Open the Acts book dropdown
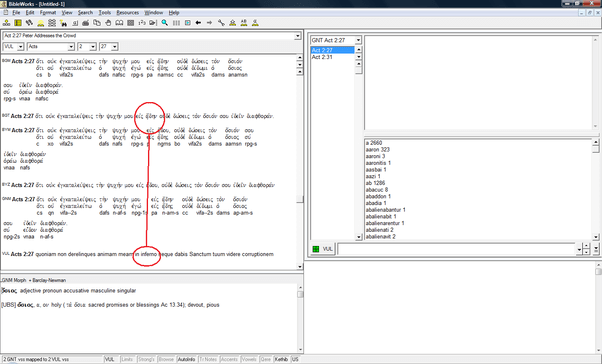 (x=71, y=47)
